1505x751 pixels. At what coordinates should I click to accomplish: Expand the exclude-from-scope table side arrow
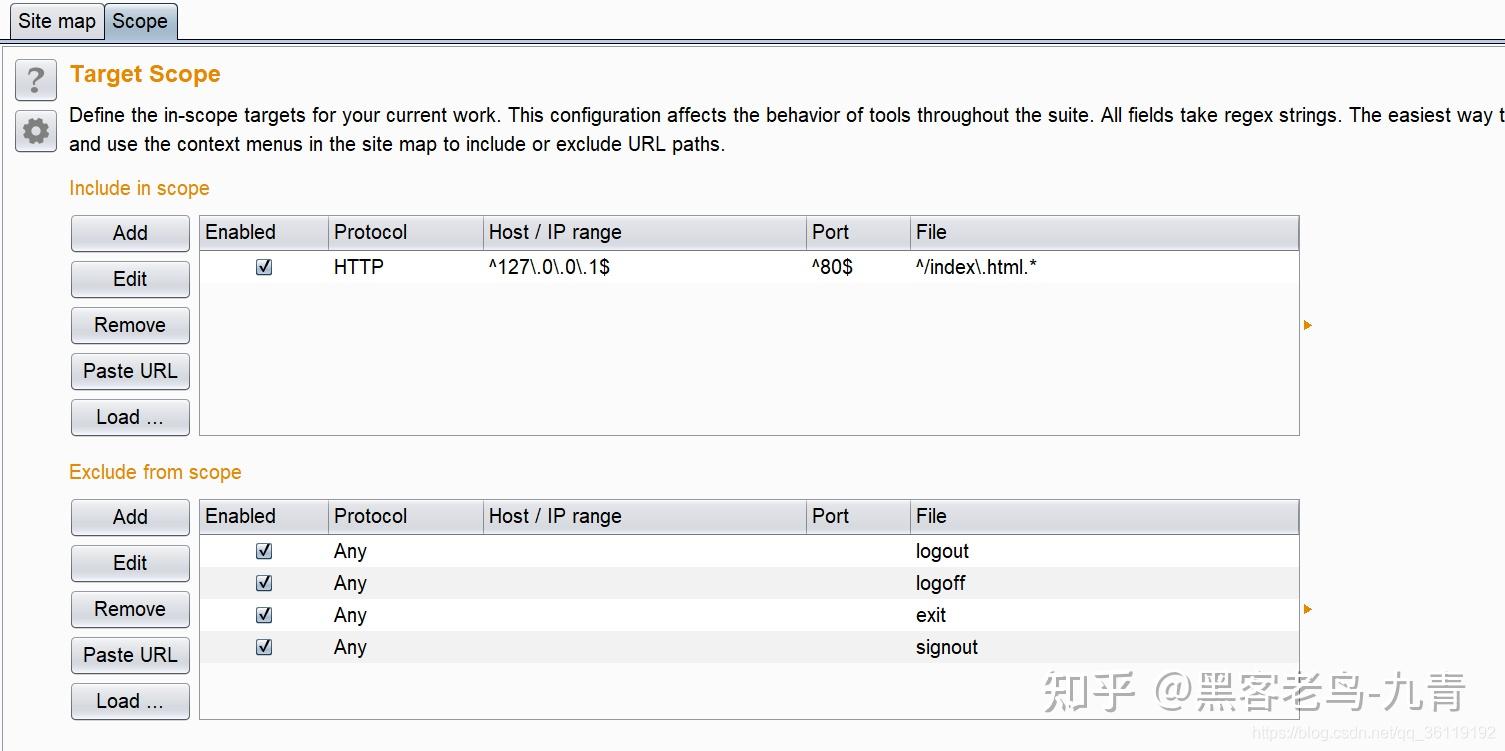pos(1308,609)
